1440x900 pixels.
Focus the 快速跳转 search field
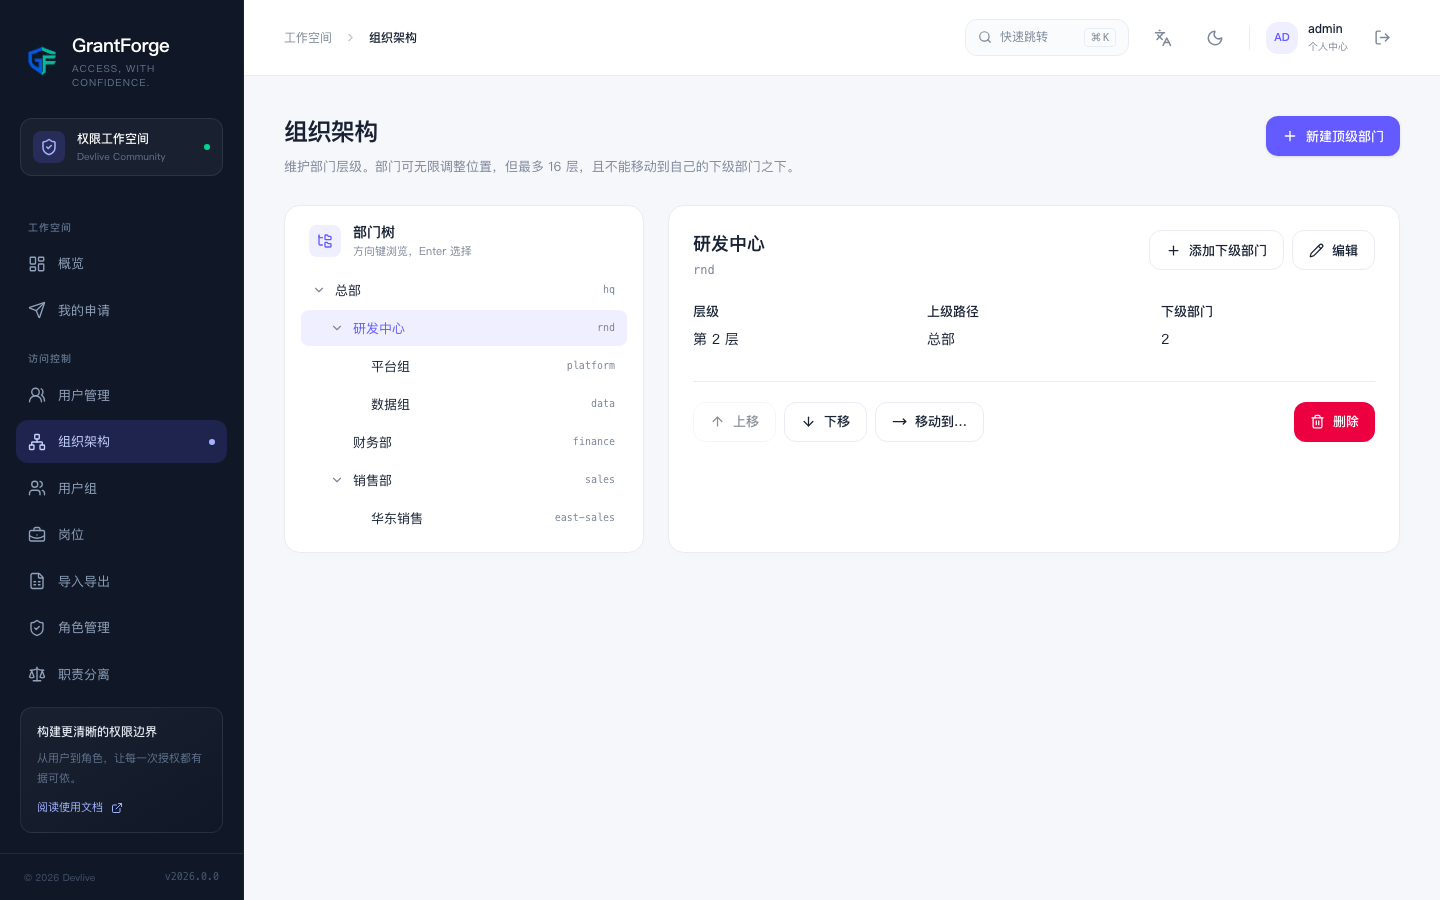pyautogui.click(x=1047, y=38)
